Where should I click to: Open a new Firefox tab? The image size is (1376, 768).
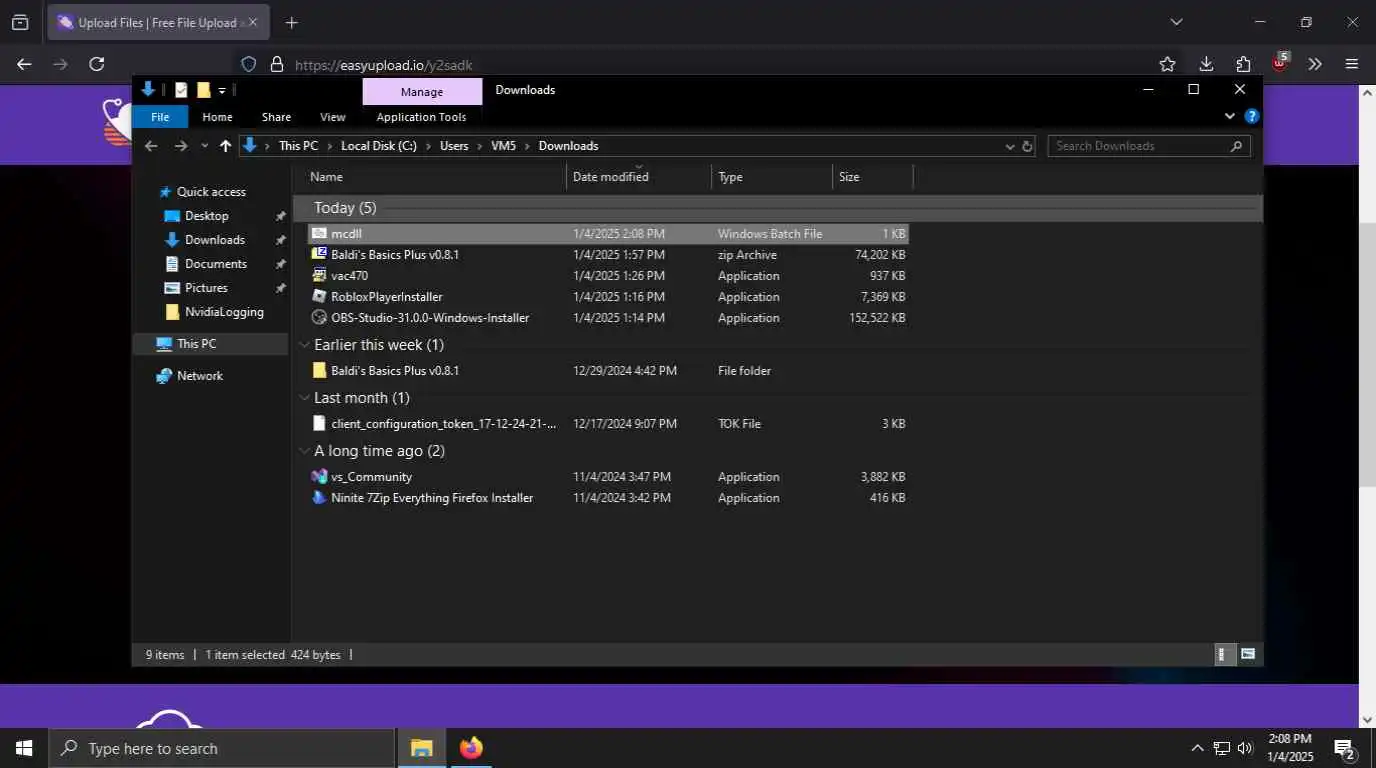pos(291,22)
